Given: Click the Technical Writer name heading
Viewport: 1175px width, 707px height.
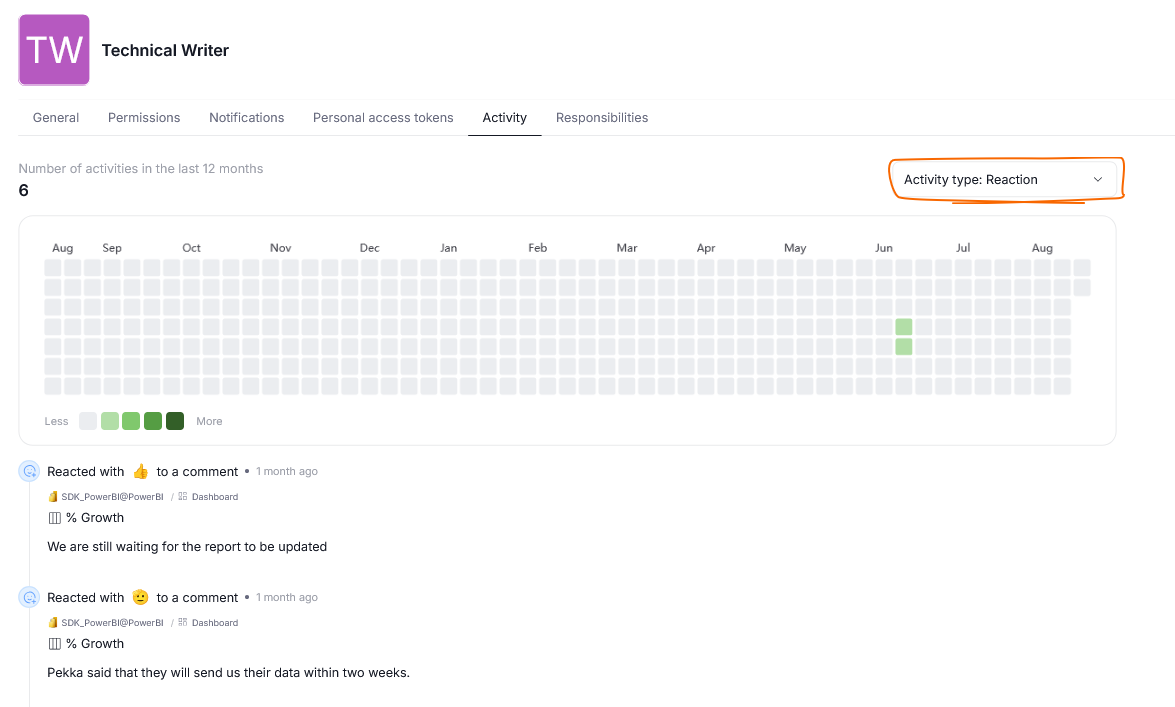Looking at the screenshot, I should pos(166,50).
